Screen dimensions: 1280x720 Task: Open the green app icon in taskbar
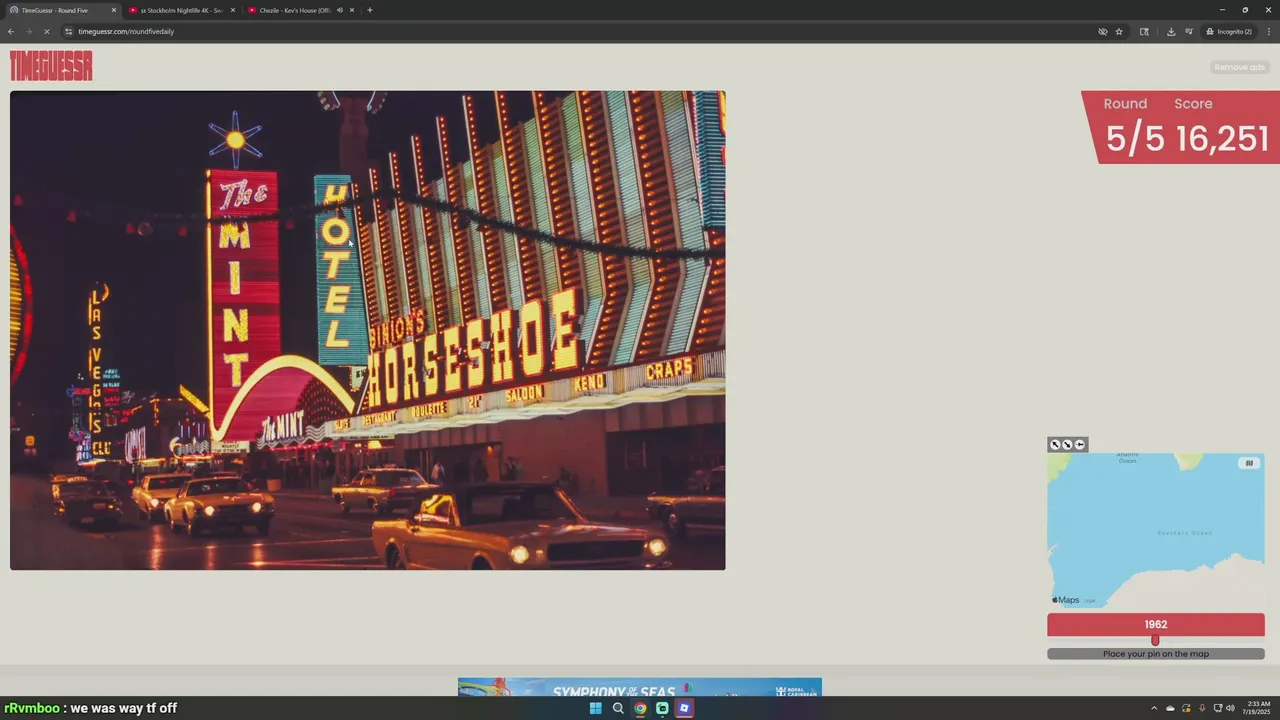[662, 708]
